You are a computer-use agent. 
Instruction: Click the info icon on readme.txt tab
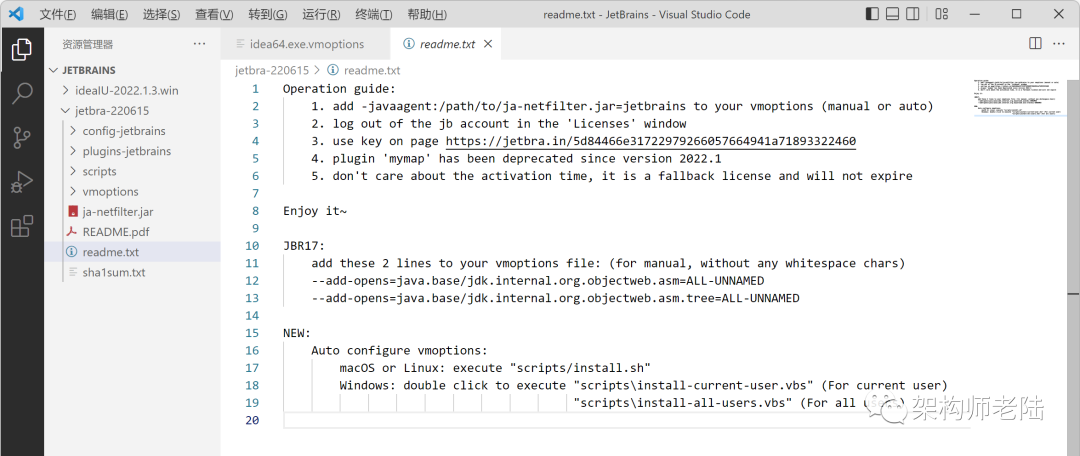pyautogui.click(x=408, y=43)
